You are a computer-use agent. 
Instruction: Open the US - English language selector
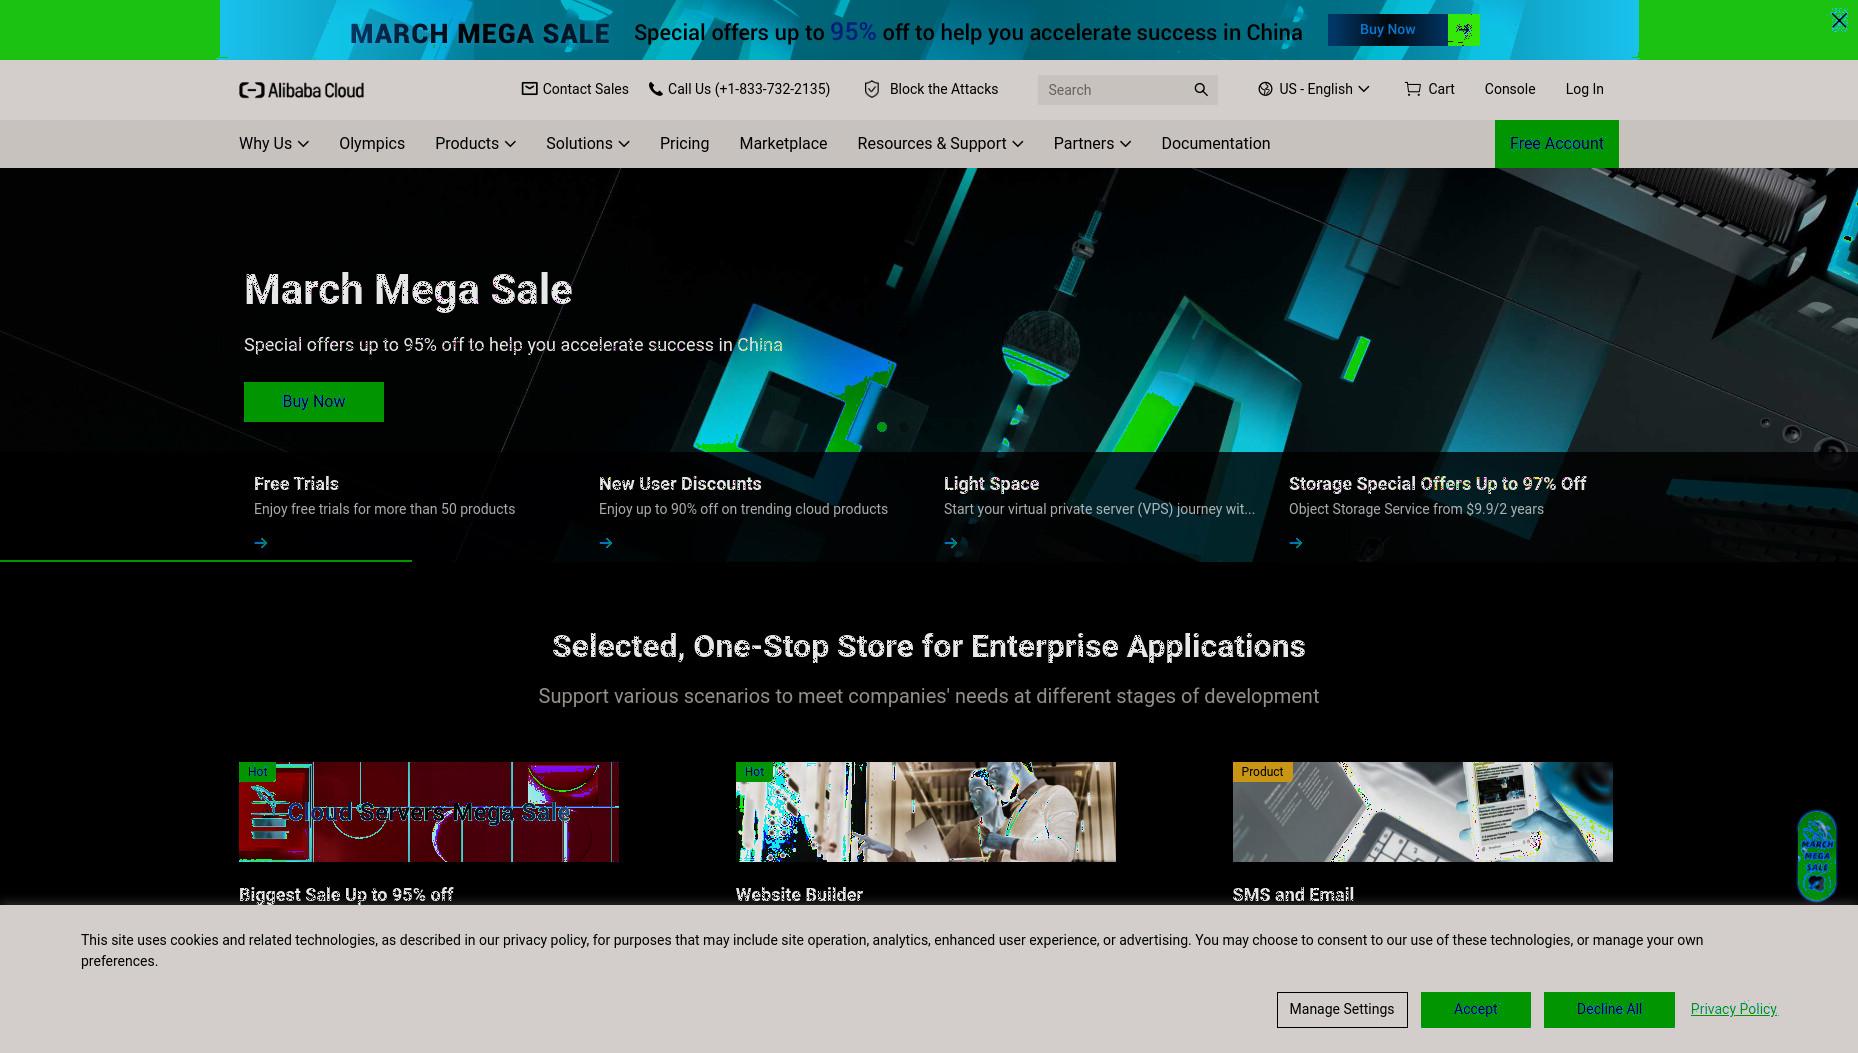click(x=1313, y=89)
